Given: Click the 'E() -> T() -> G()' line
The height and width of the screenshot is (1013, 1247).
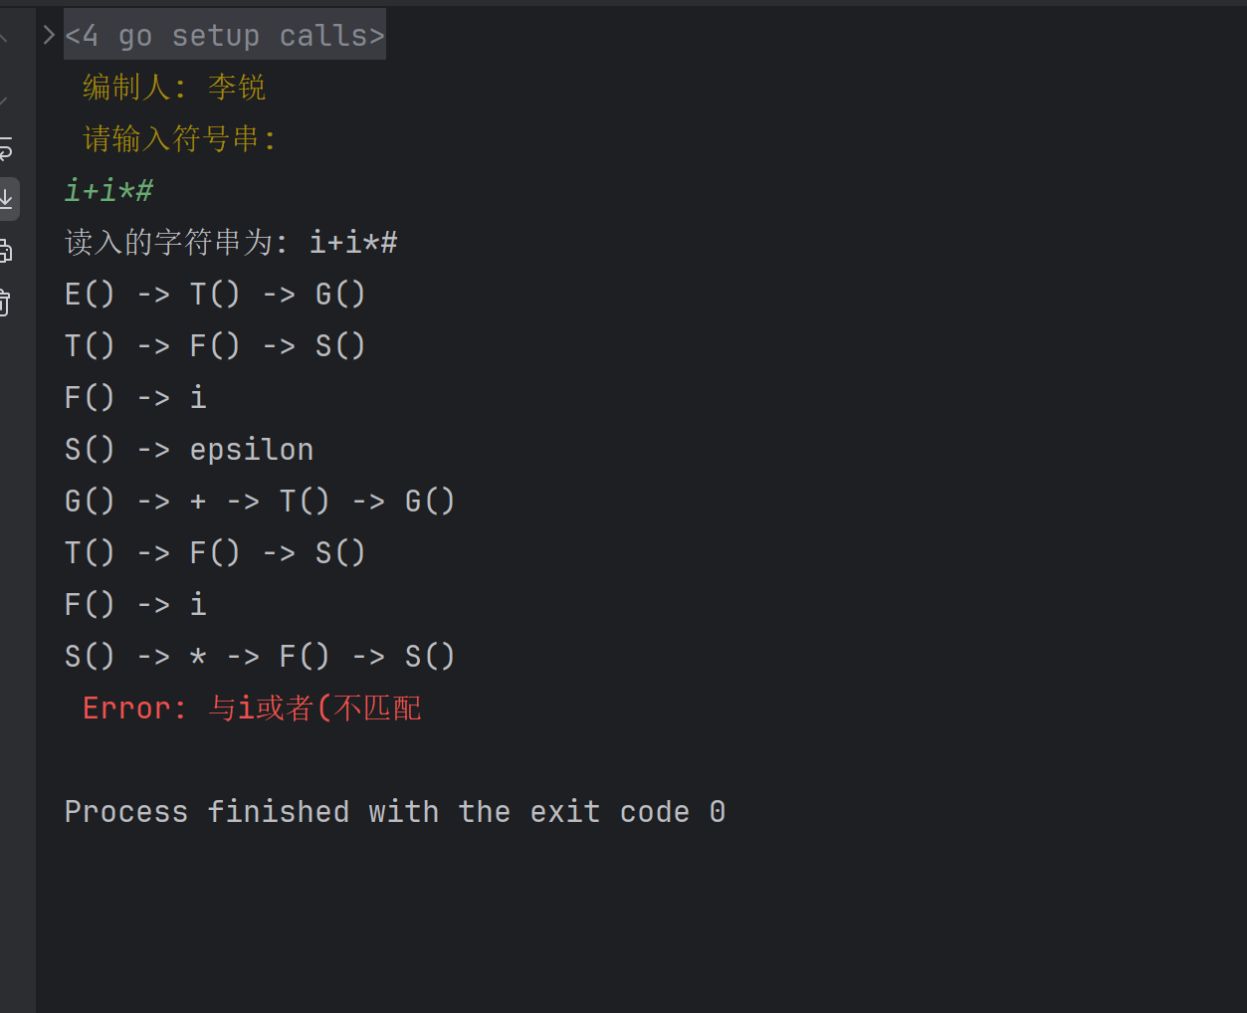Looking at the screenshot, I should [x=215, y=294].
